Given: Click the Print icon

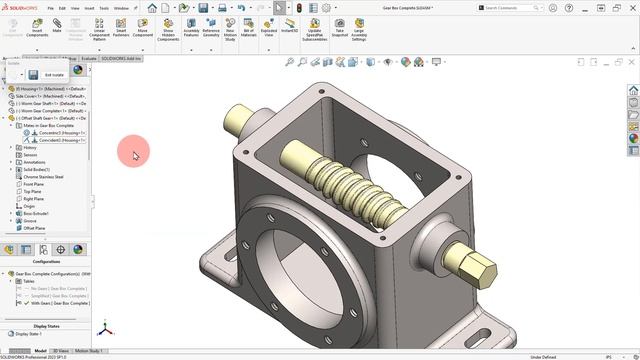Looking at the screenshot, I should coord(222,8).
